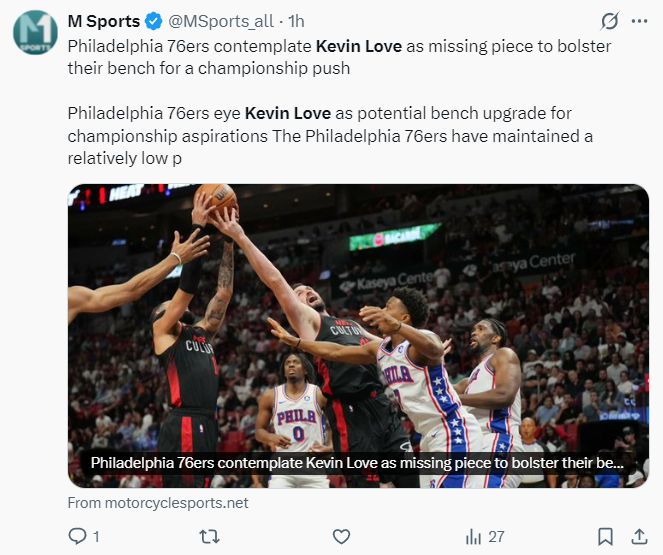Like the post with the heart icon
663x555 pixels.
pyautogui.click(x=341, y=537)
